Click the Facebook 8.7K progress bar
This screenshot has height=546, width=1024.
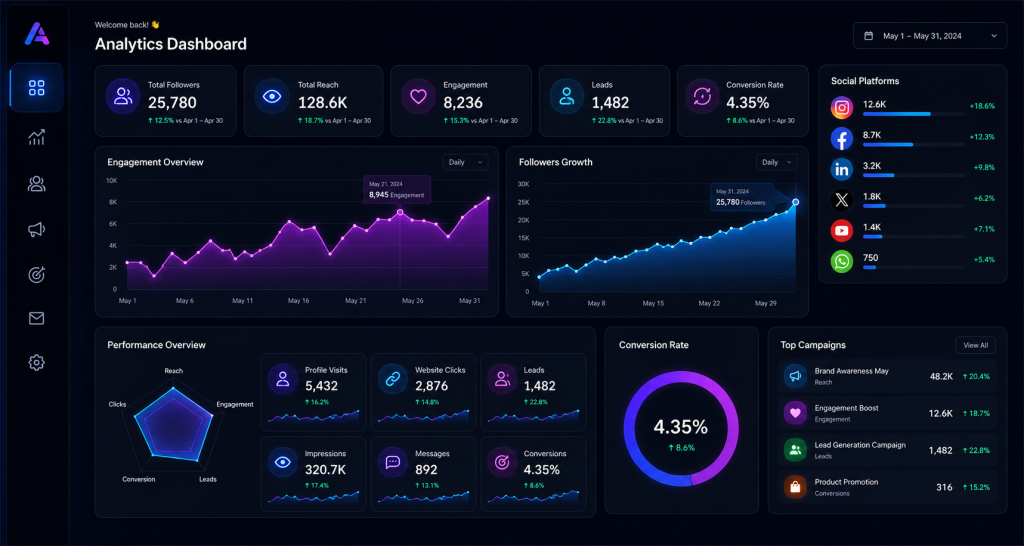tap(914, 144)
